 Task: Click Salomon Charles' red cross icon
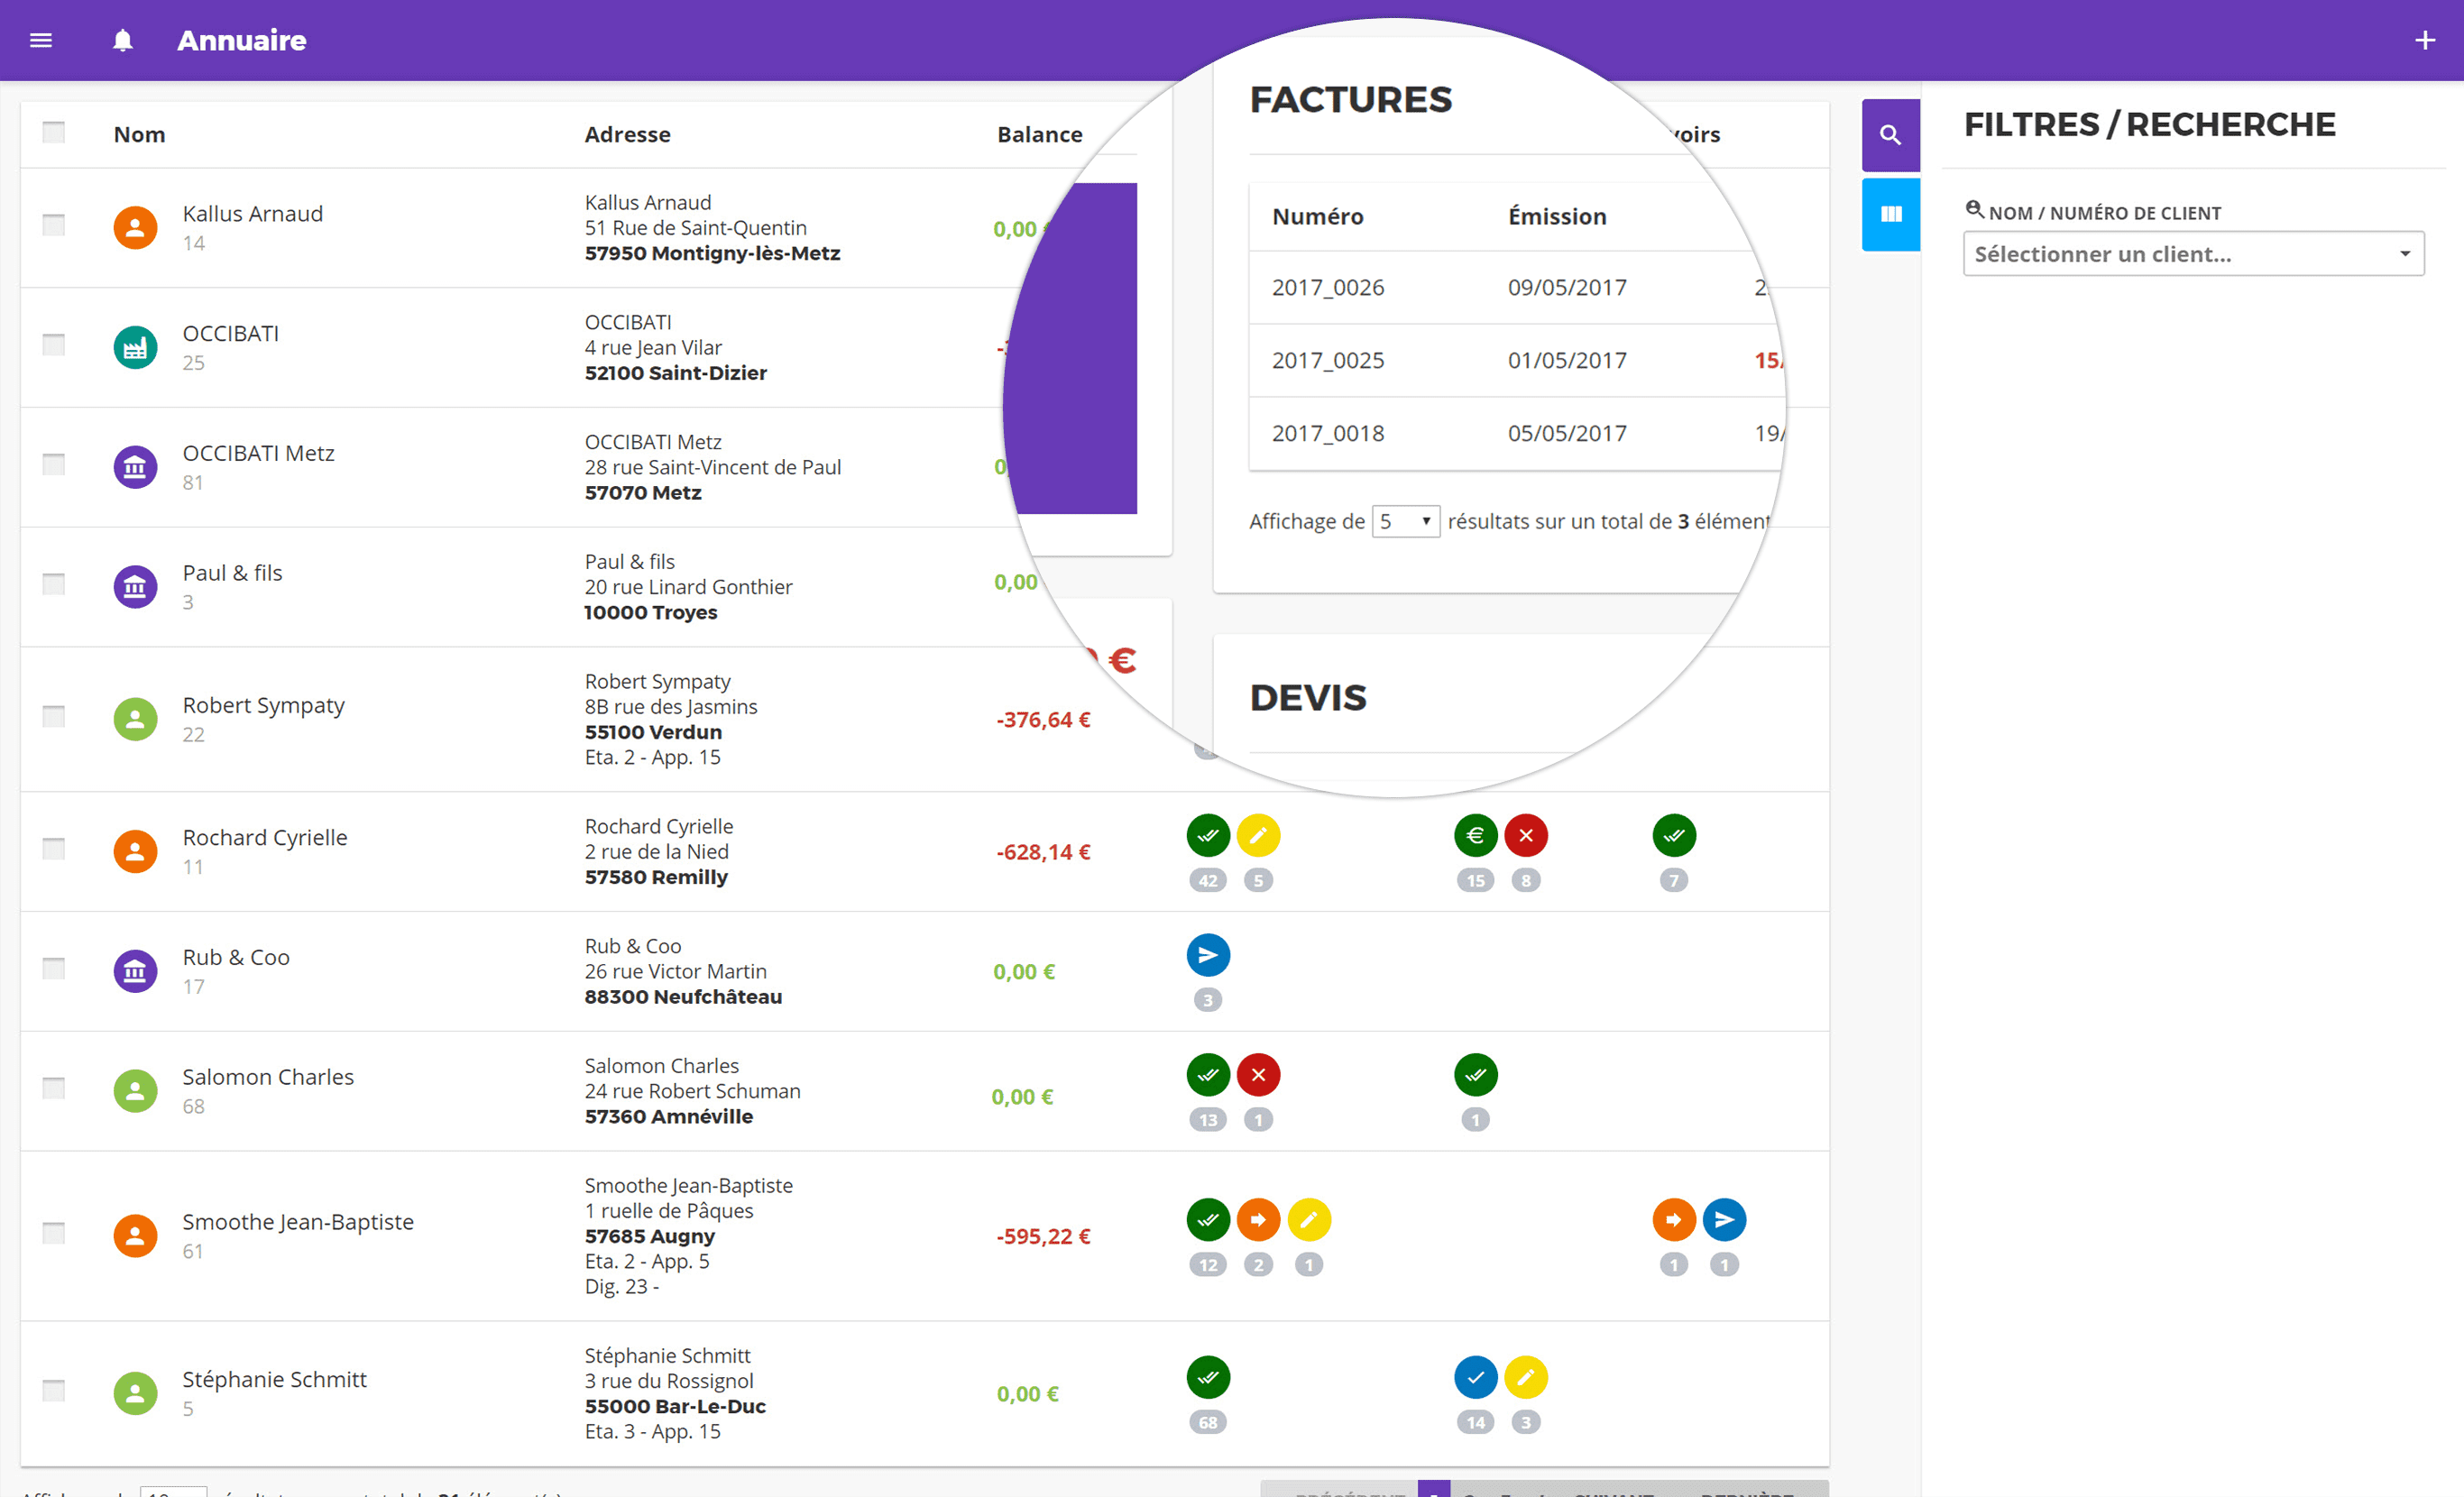[x=1258, y=1075]
